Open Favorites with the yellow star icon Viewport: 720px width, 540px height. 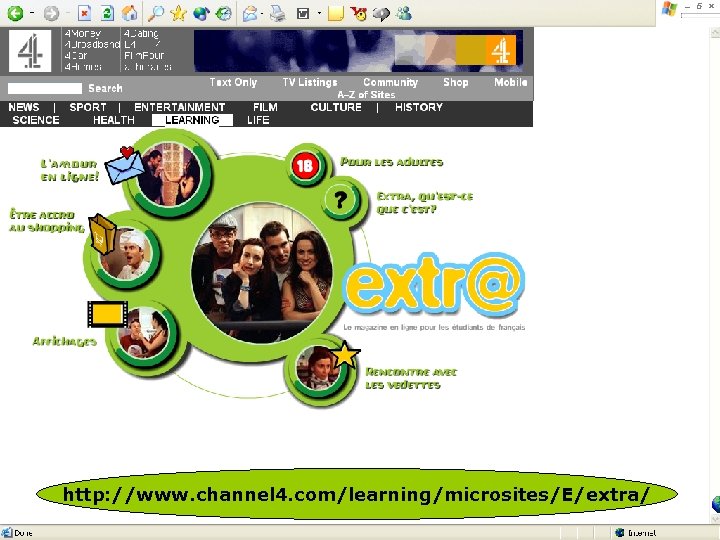(x=178, y=14)
